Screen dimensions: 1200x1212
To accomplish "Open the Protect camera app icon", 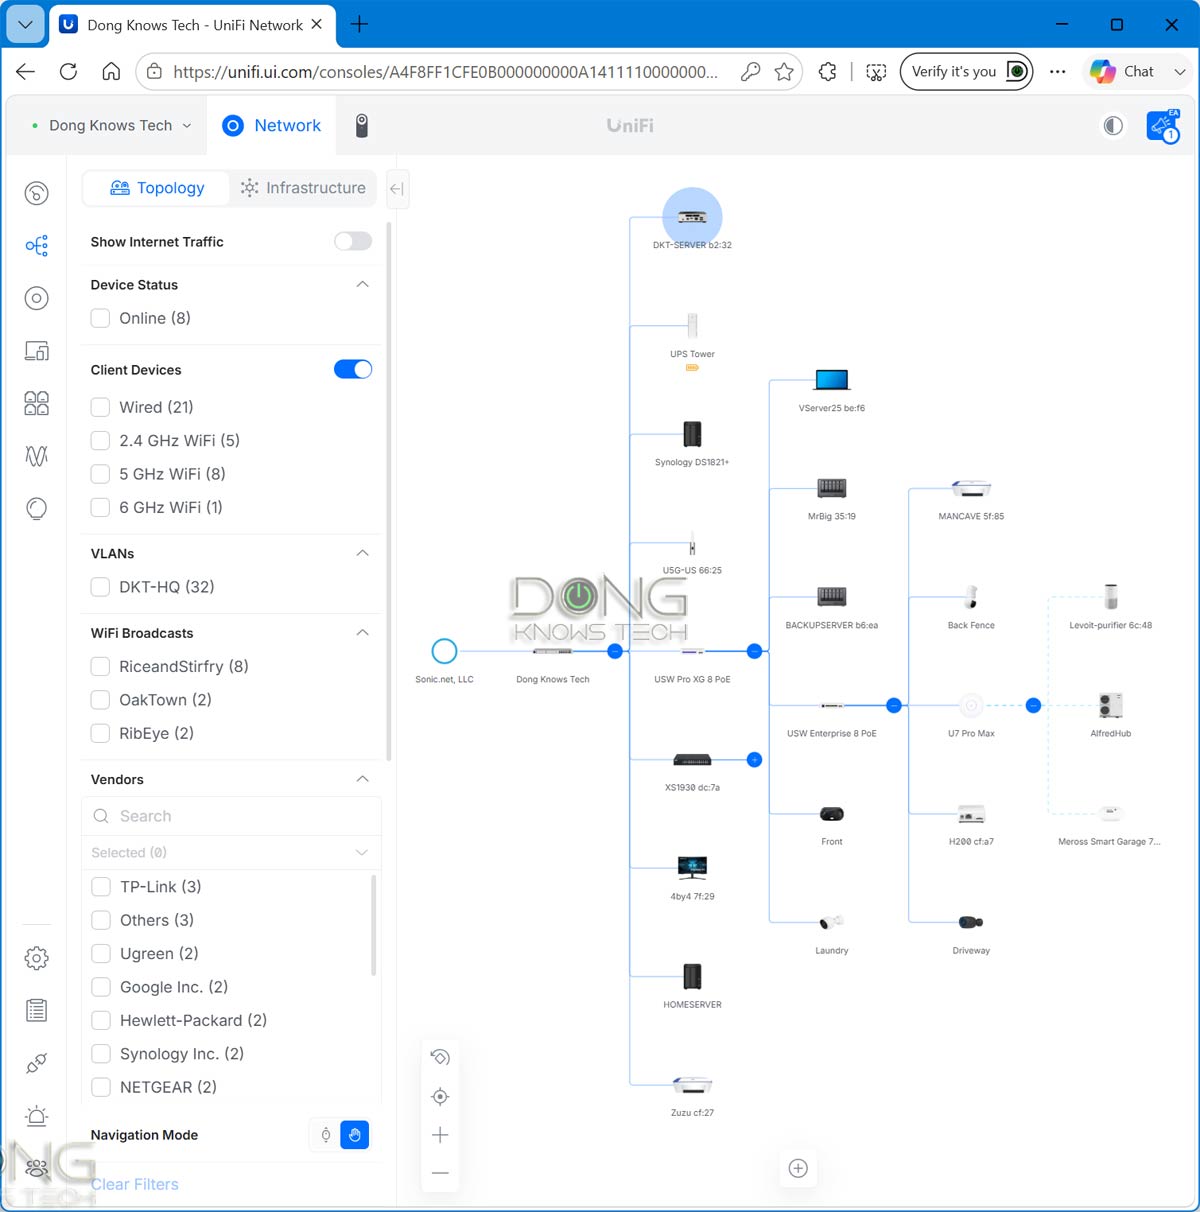I will [362, 125].
